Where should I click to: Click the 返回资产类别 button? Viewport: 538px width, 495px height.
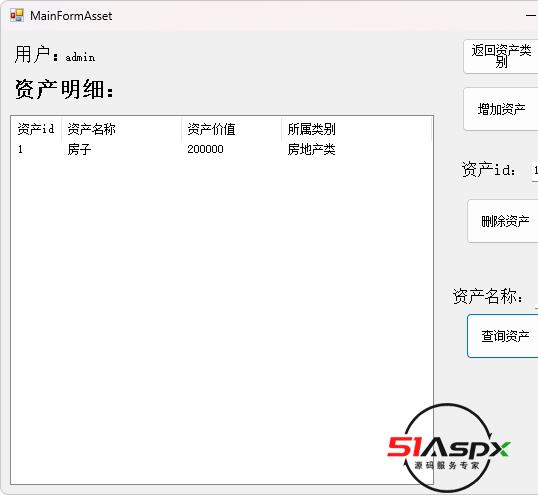(x=501, y=57)
